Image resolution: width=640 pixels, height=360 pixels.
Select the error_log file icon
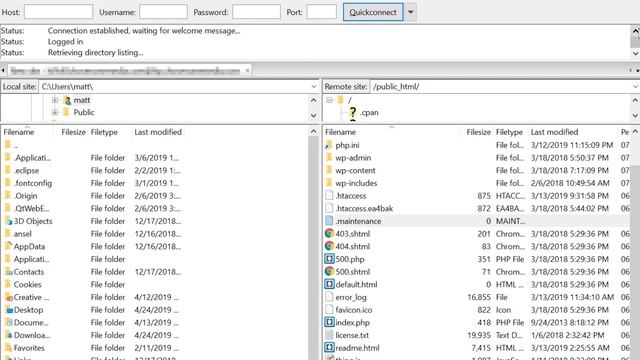[x=329, y=297]
